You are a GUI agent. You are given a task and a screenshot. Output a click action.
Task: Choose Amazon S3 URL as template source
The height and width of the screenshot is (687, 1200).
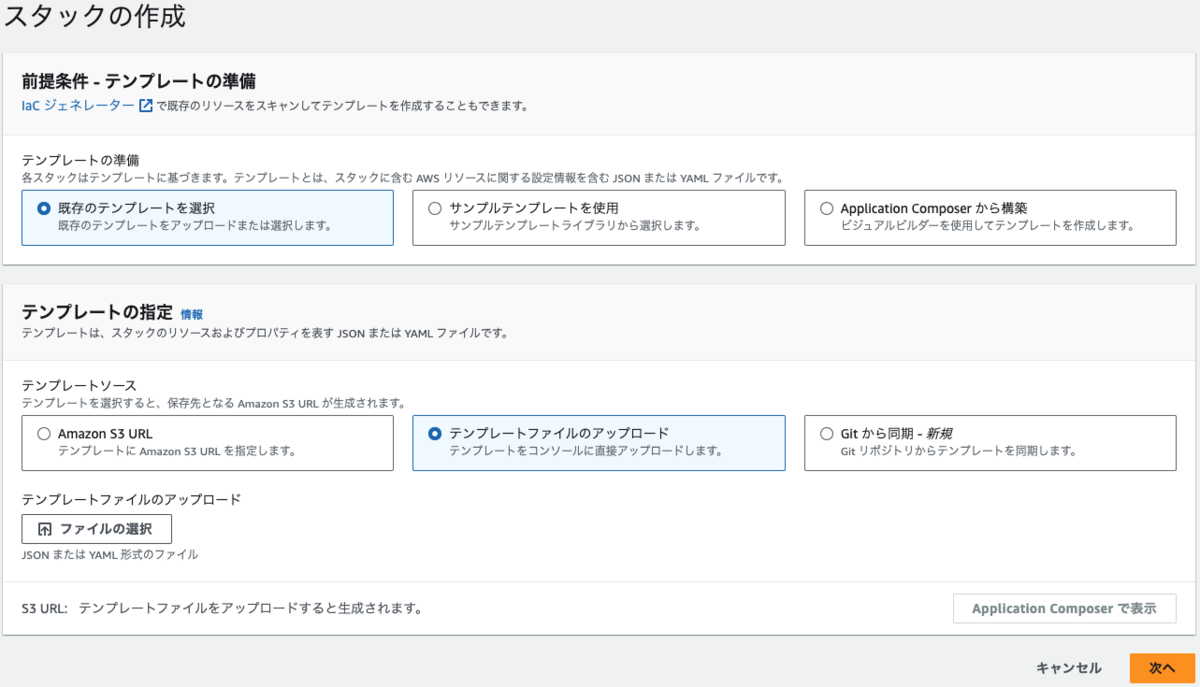43,434
